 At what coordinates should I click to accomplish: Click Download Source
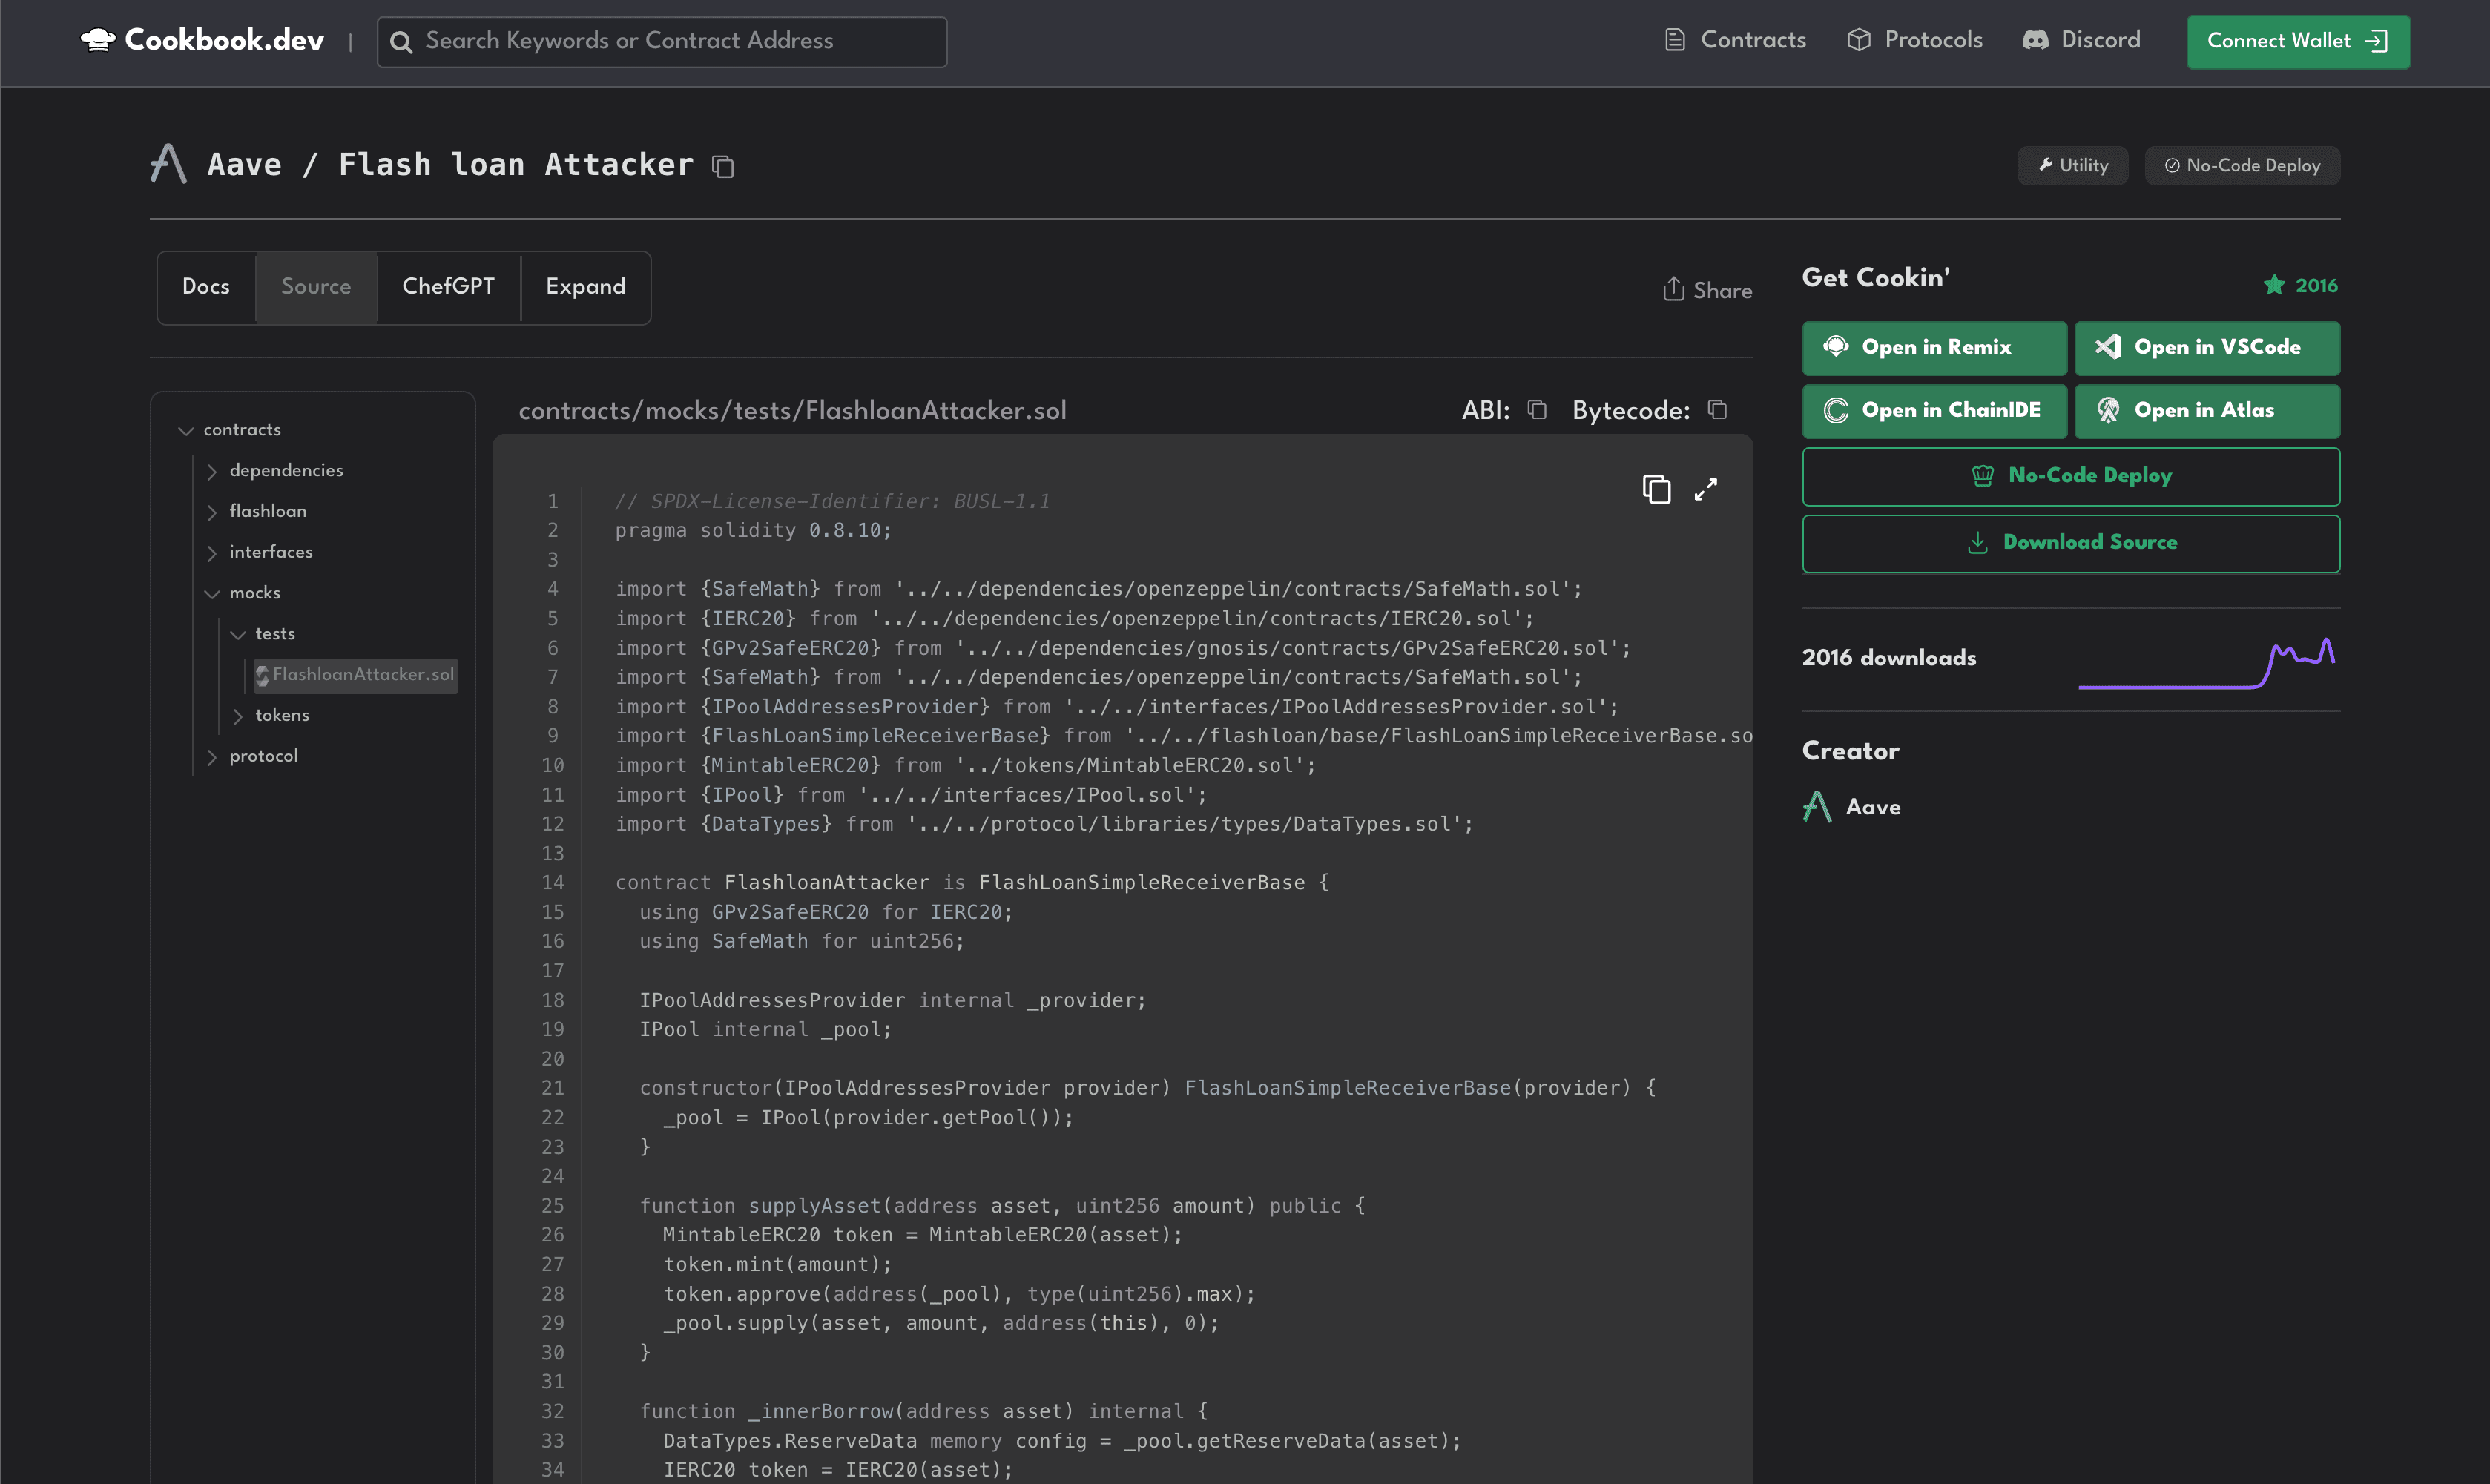click(2070, 543)
